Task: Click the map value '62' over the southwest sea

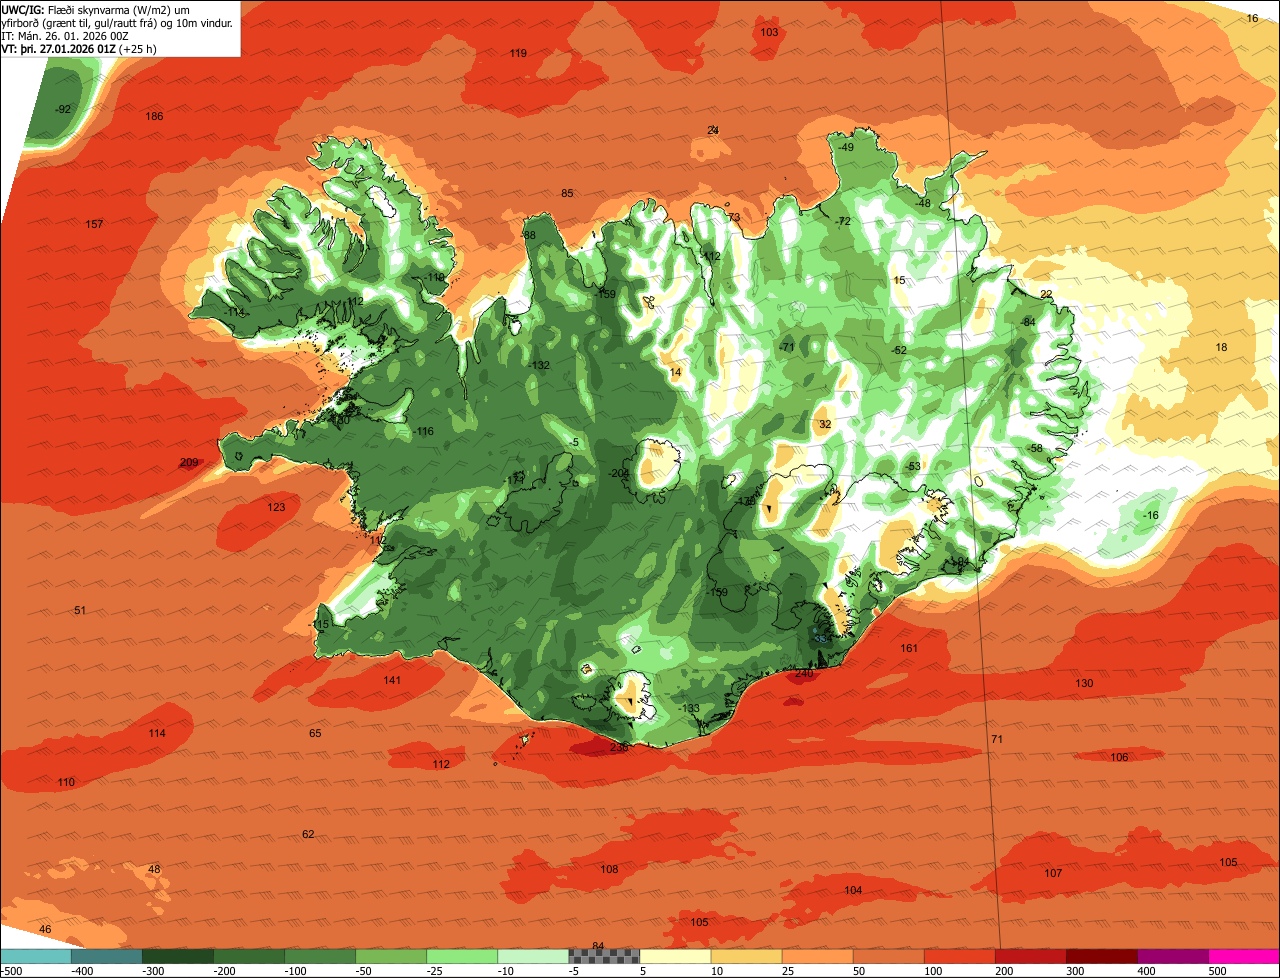Action: 308,835
